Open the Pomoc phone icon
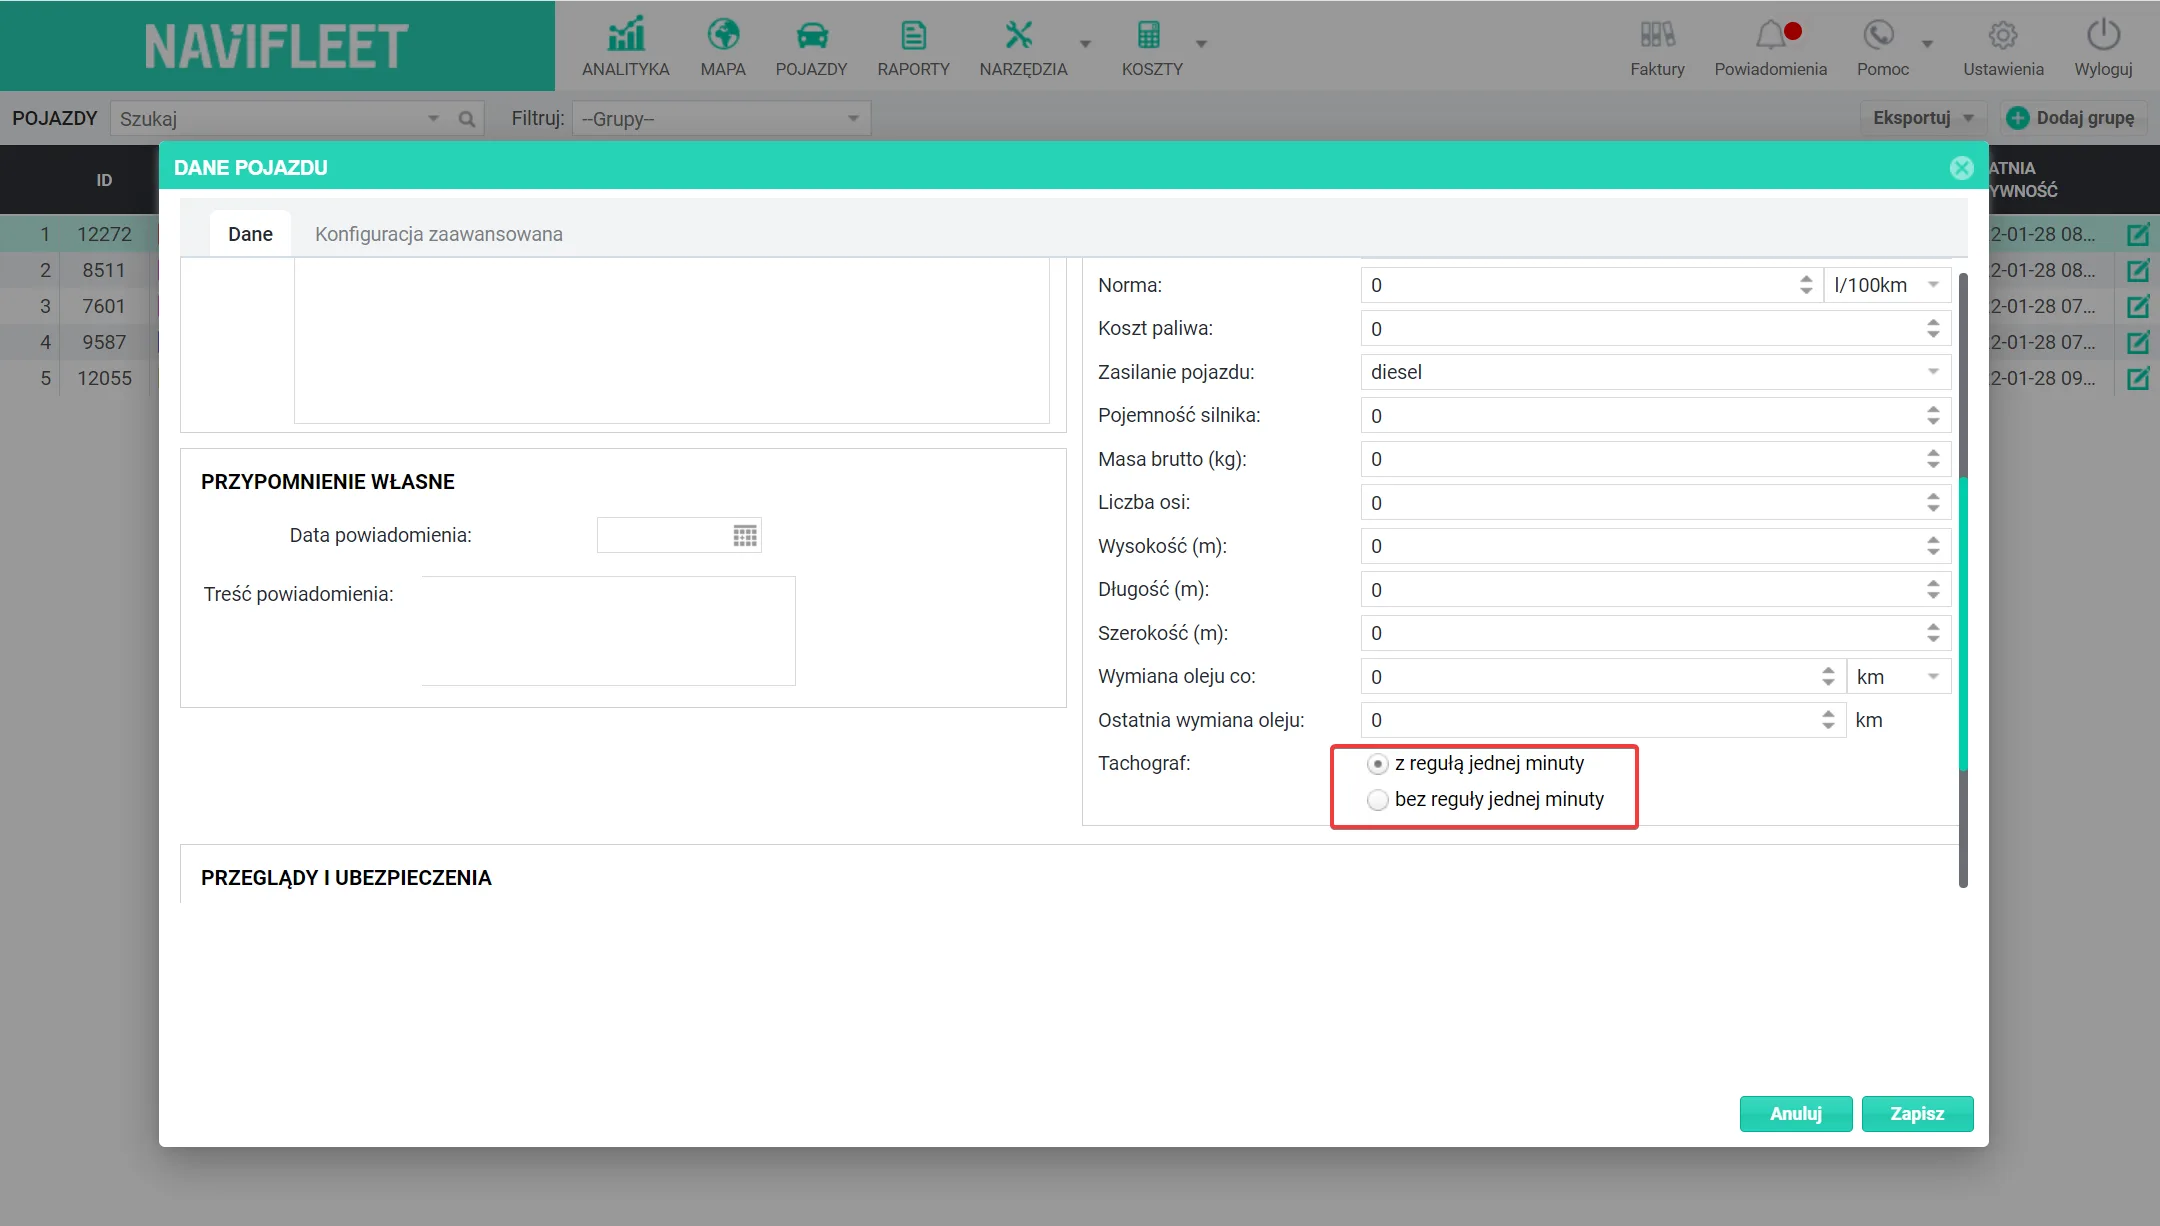This screenshot has height=1226, width=2160. tap(1879, 36)
